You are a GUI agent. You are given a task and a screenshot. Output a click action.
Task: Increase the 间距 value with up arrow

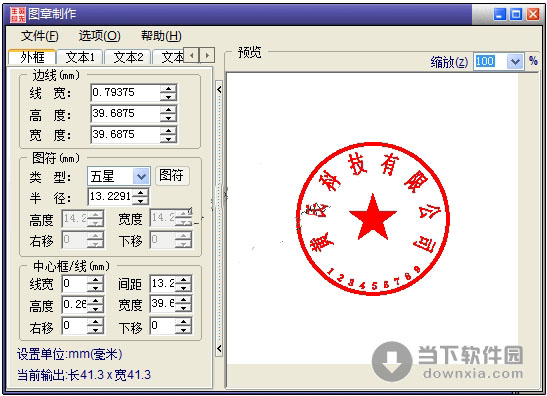coord(183,280)
